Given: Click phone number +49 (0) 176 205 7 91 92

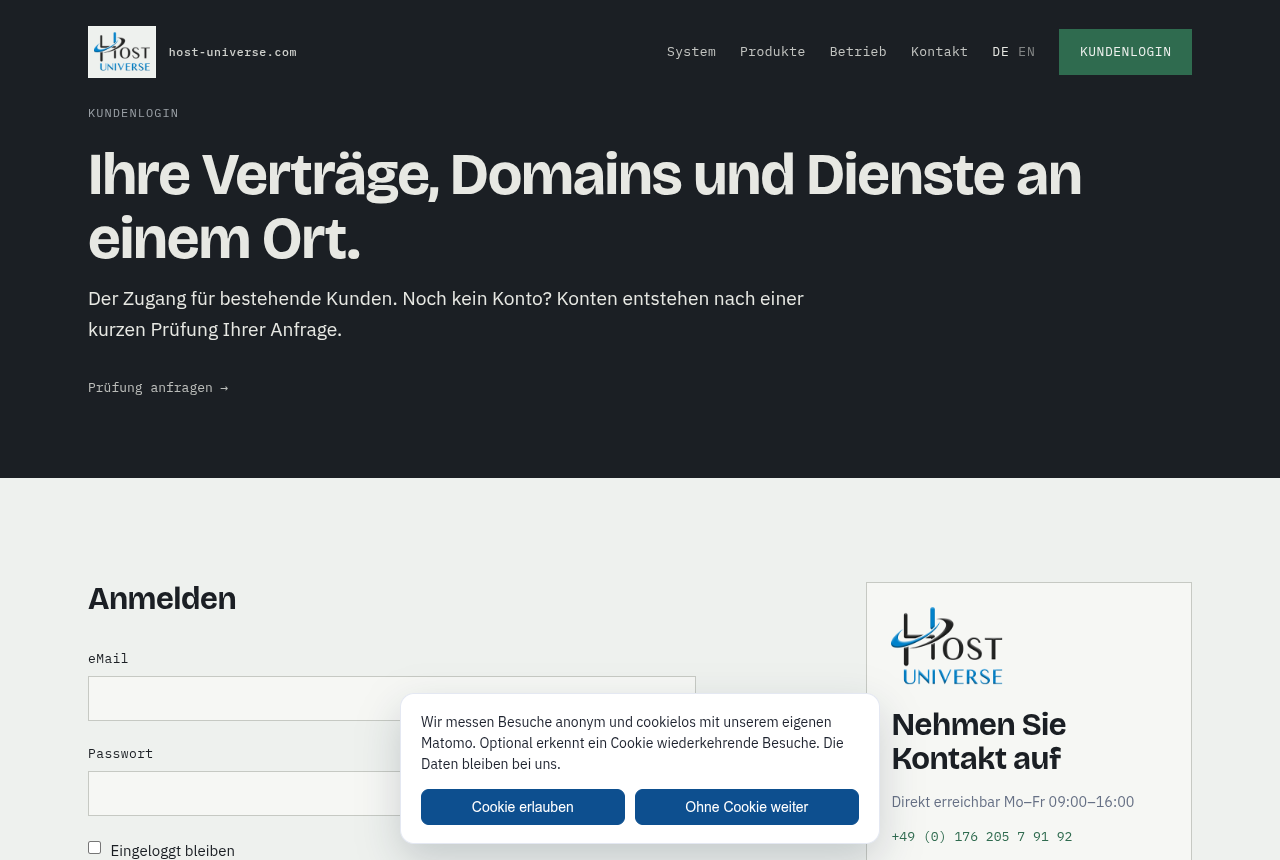Looking at the screenshot, I should tap(981, 837).
